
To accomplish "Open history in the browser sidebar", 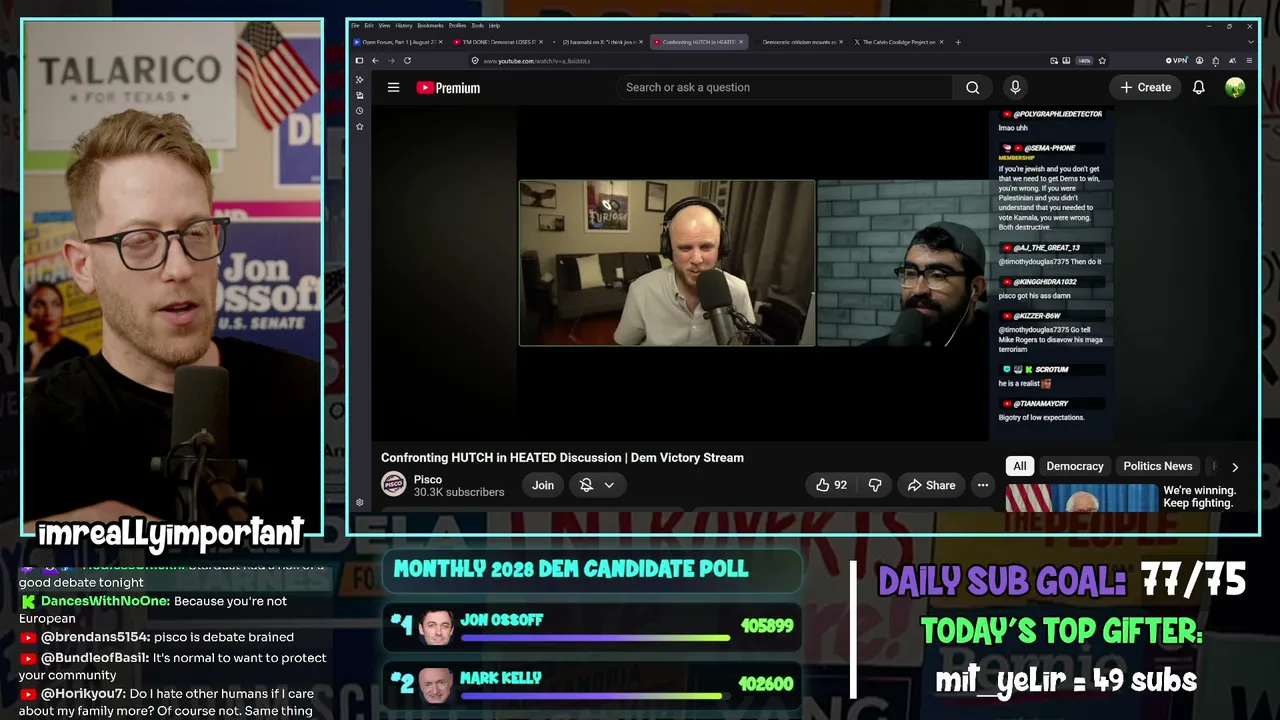I will [360, 111].
